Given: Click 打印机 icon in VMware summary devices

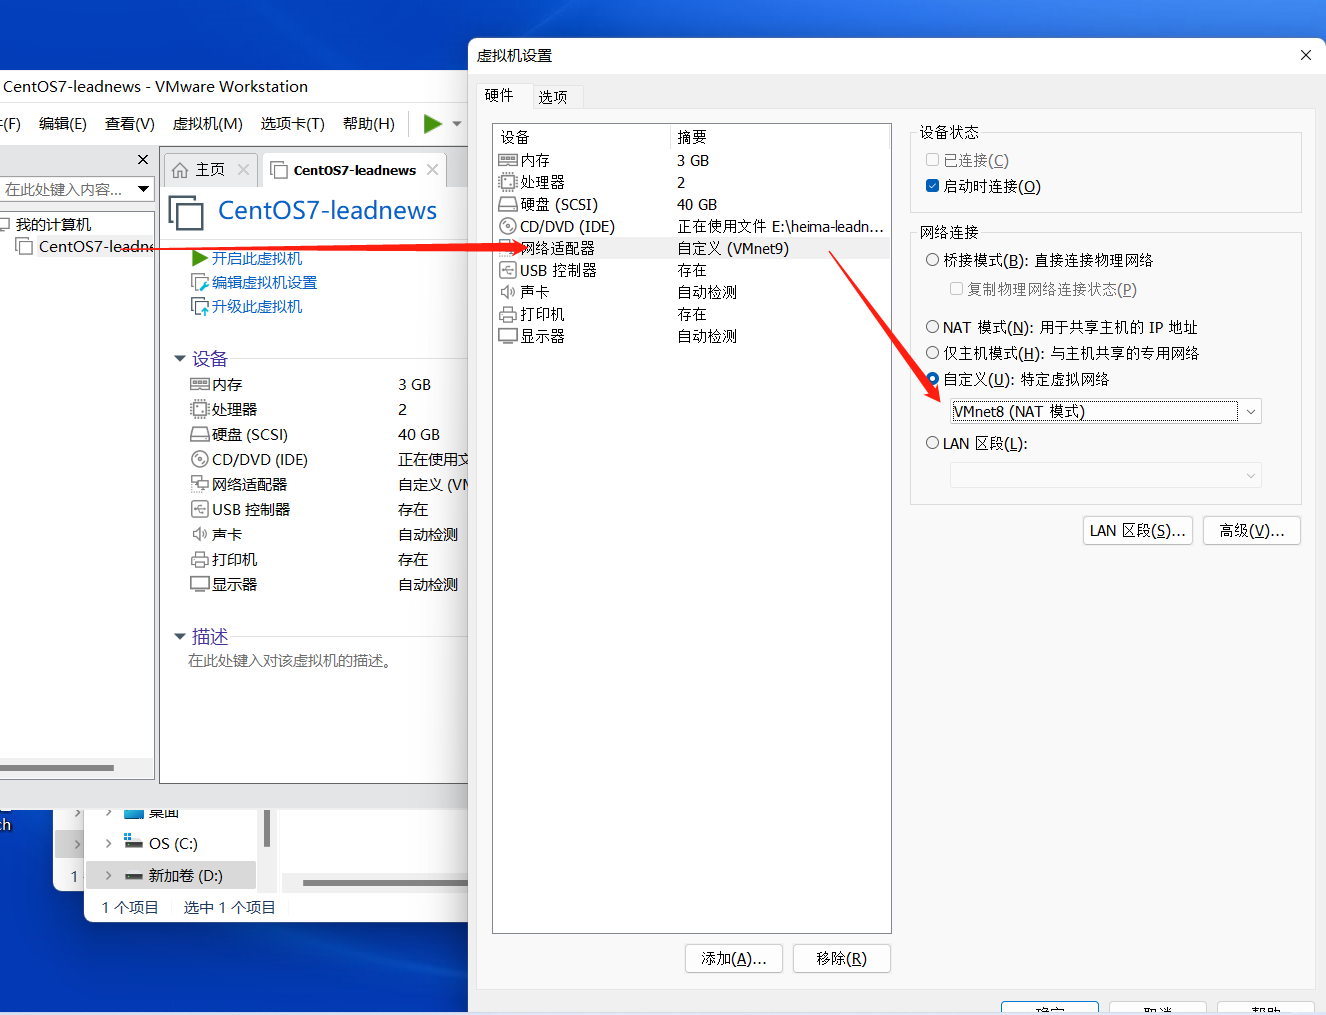Looking at the screenshot, I should pyautogui.click(x=200, y=559).
